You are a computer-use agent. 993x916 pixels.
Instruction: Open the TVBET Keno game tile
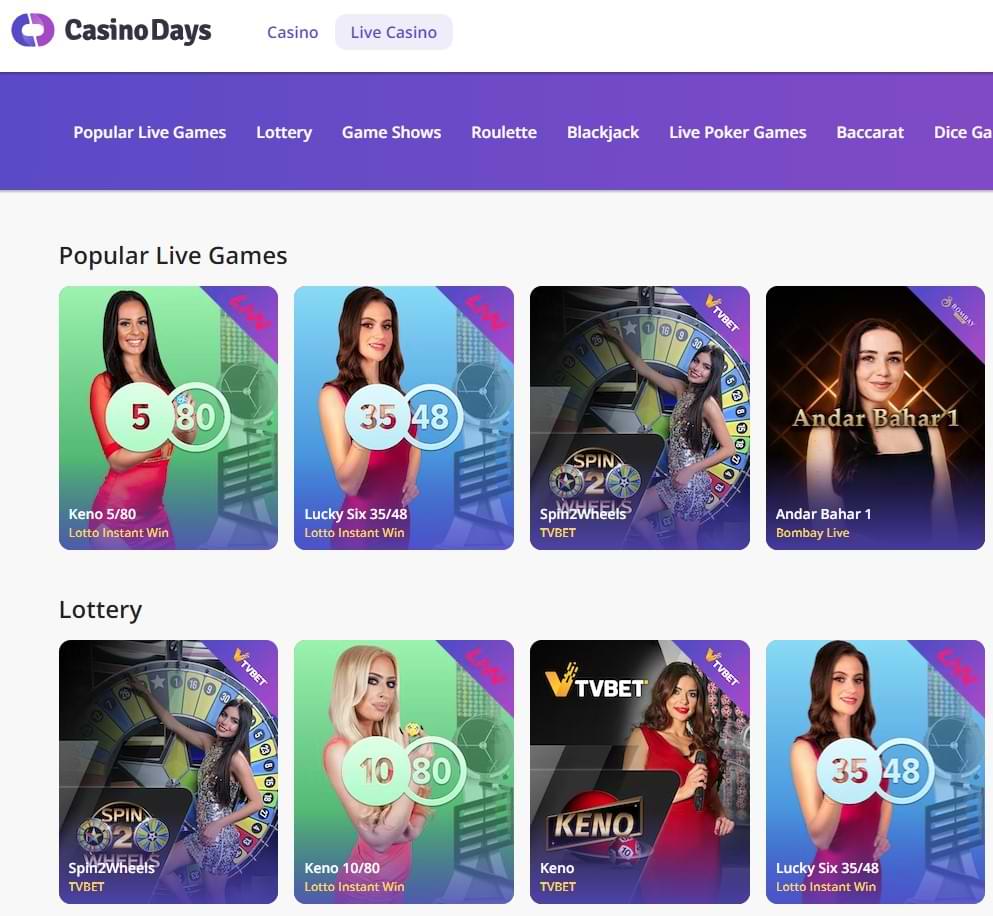point(640,772)
